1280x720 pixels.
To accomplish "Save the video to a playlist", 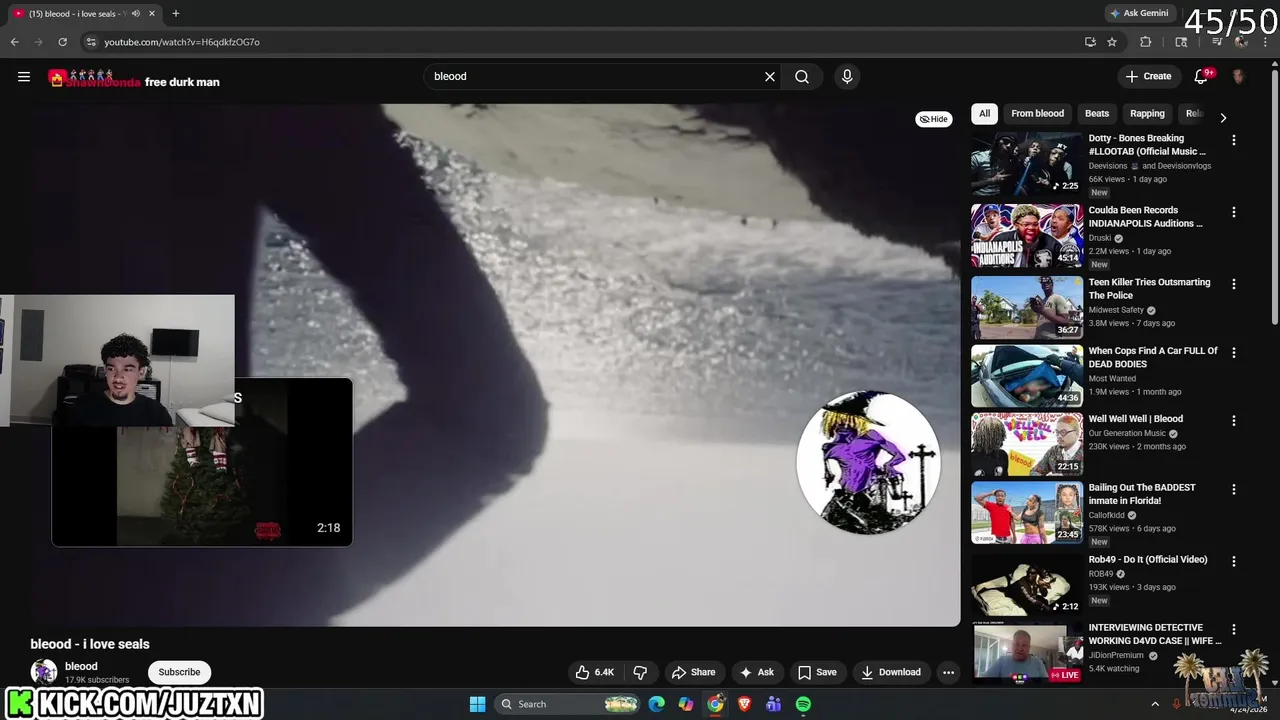I will (x=816, y=672).
